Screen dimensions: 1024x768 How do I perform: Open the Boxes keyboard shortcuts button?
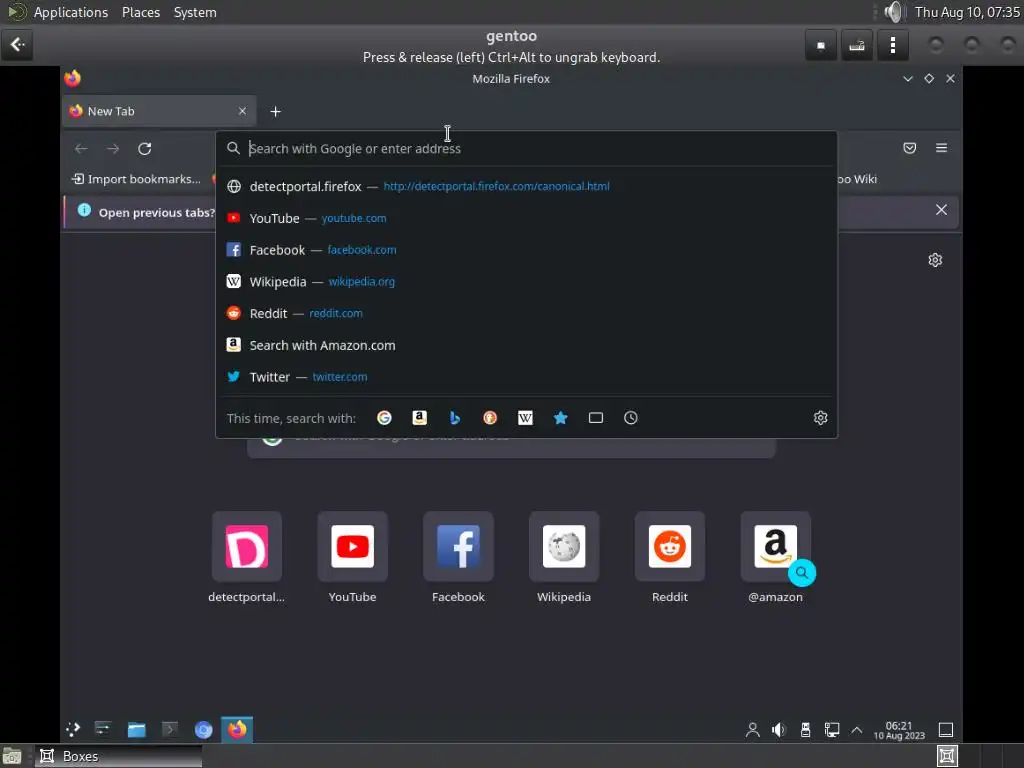tap(857, 45)
